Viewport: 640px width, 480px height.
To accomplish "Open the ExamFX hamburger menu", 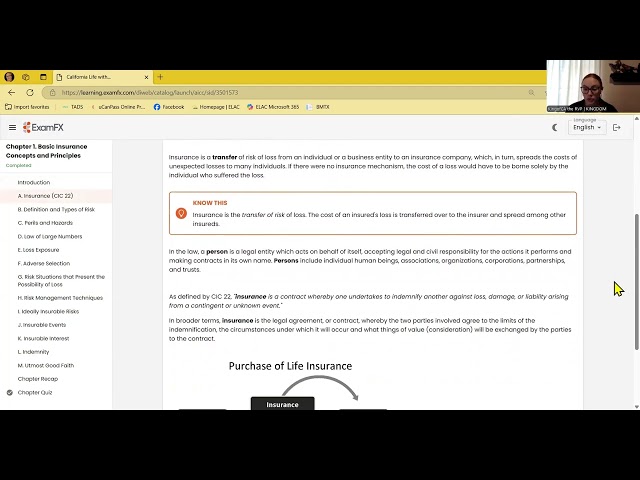I will [x=12, y=127].
